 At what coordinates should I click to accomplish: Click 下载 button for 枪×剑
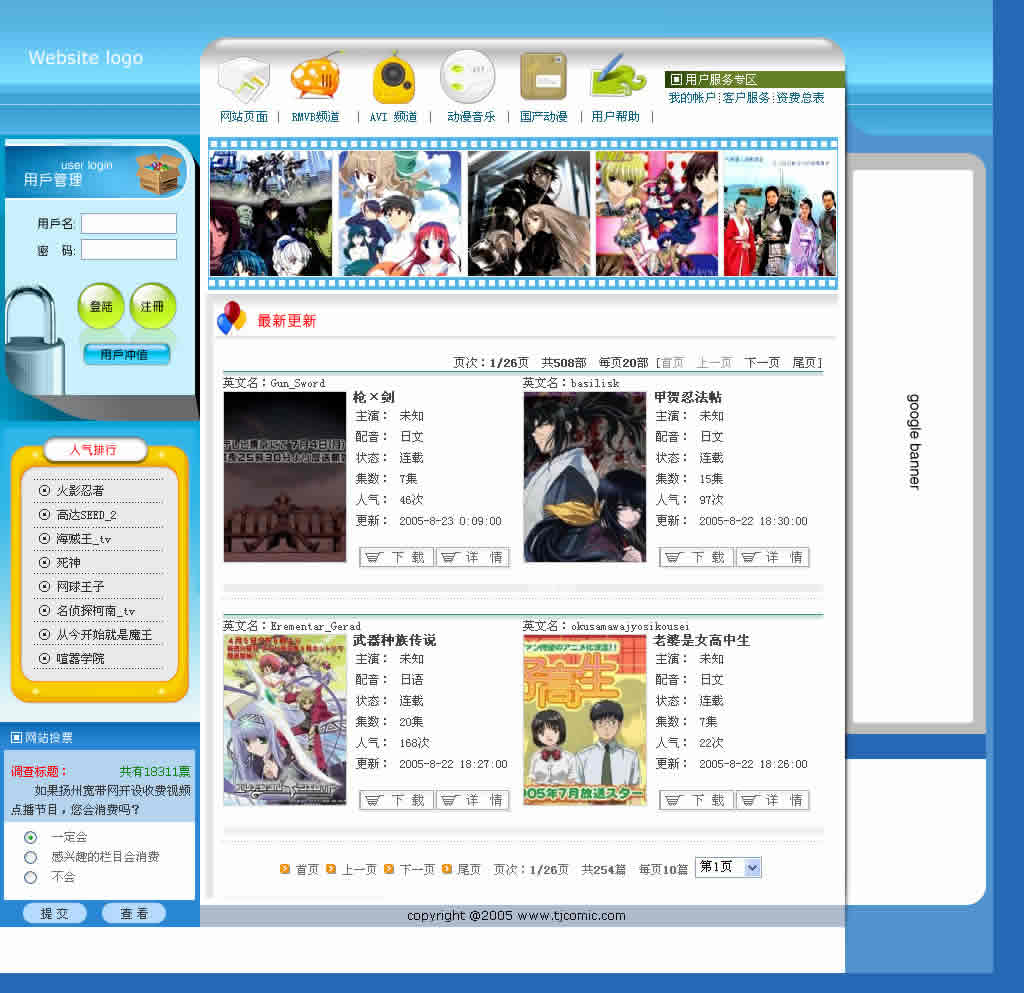pos(397,557)
